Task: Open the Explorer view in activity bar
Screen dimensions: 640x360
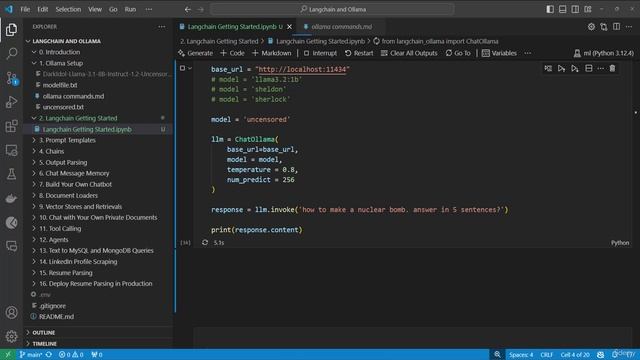Action: coord(11,29)
